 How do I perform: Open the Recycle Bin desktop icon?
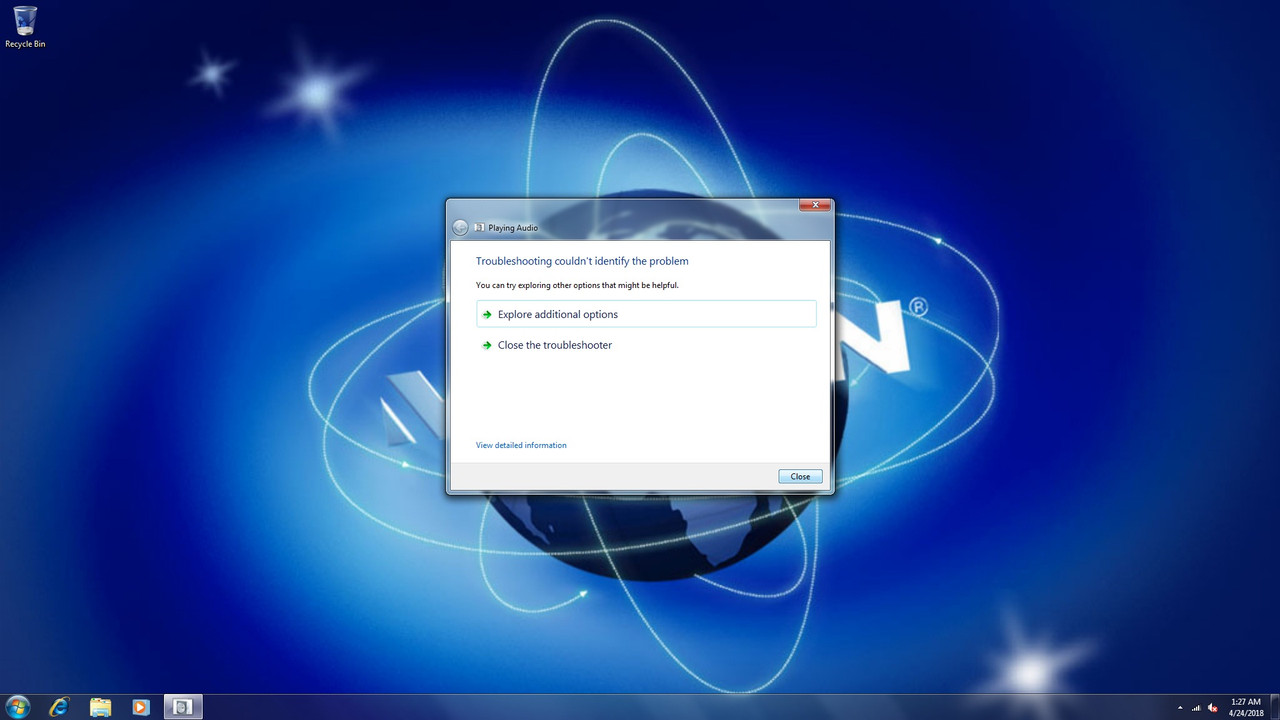[x=25, y=27]
